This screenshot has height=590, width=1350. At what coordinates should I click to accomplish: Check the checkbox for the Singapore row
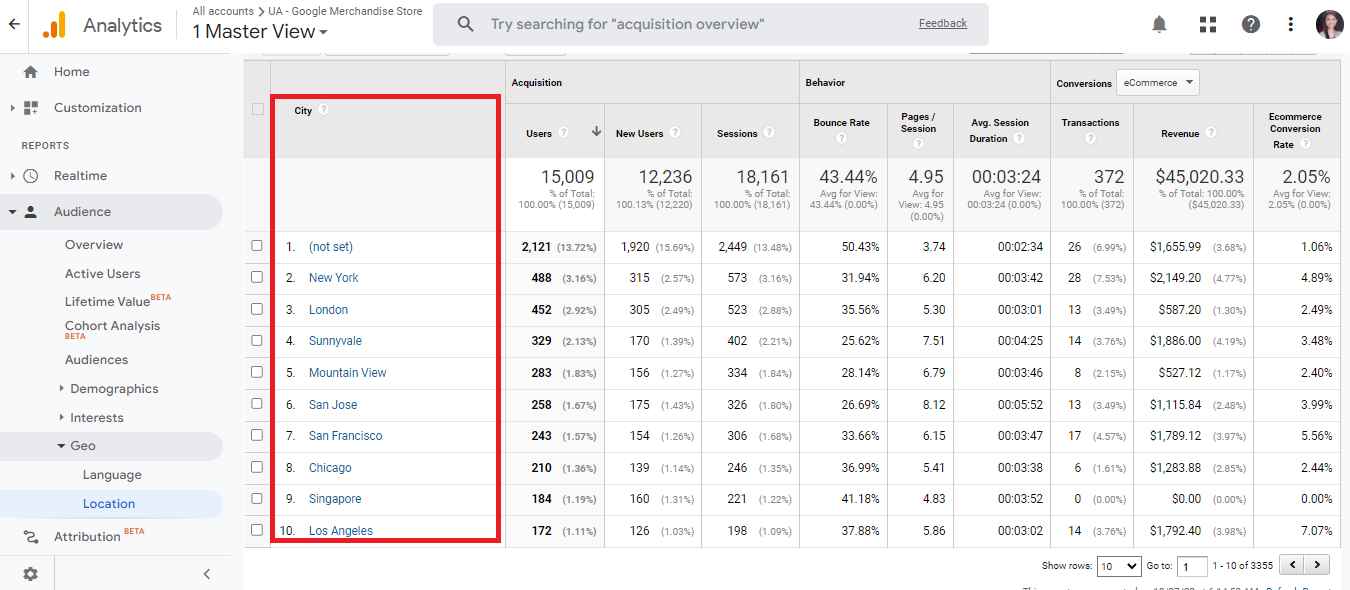tap(257, 498)
